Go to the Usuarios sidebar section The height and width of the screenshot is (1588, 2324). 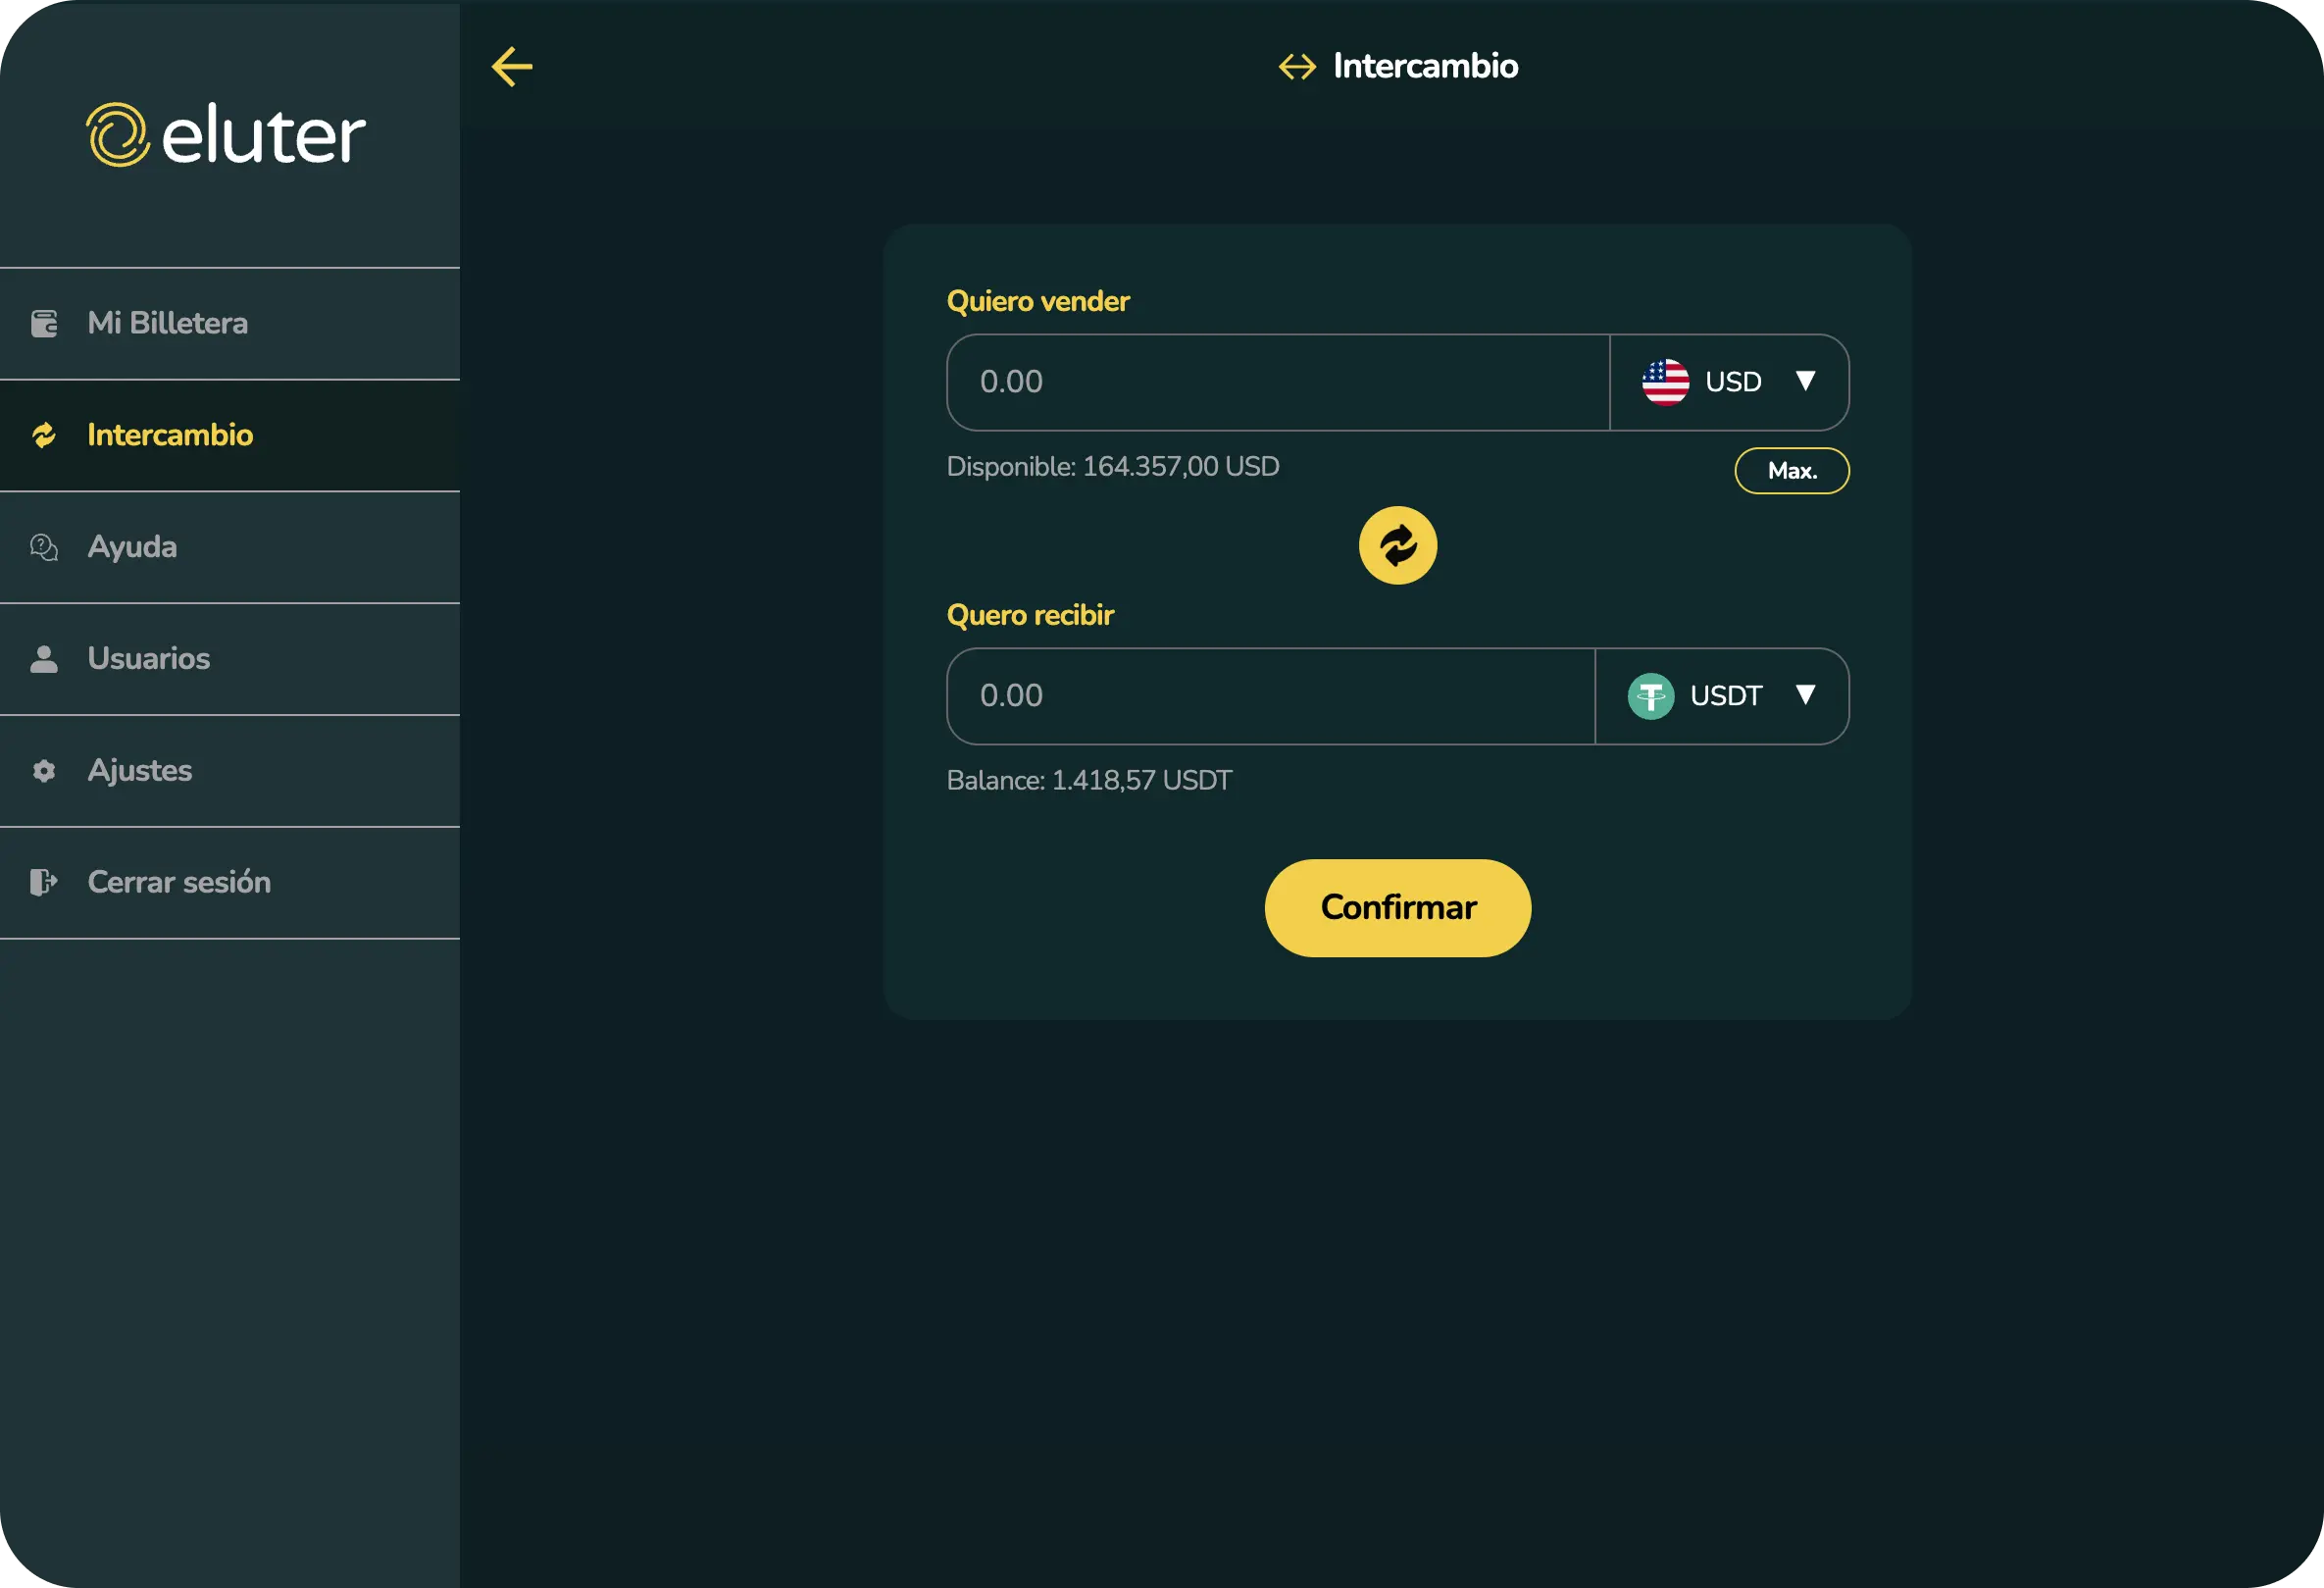coord(149,659)
